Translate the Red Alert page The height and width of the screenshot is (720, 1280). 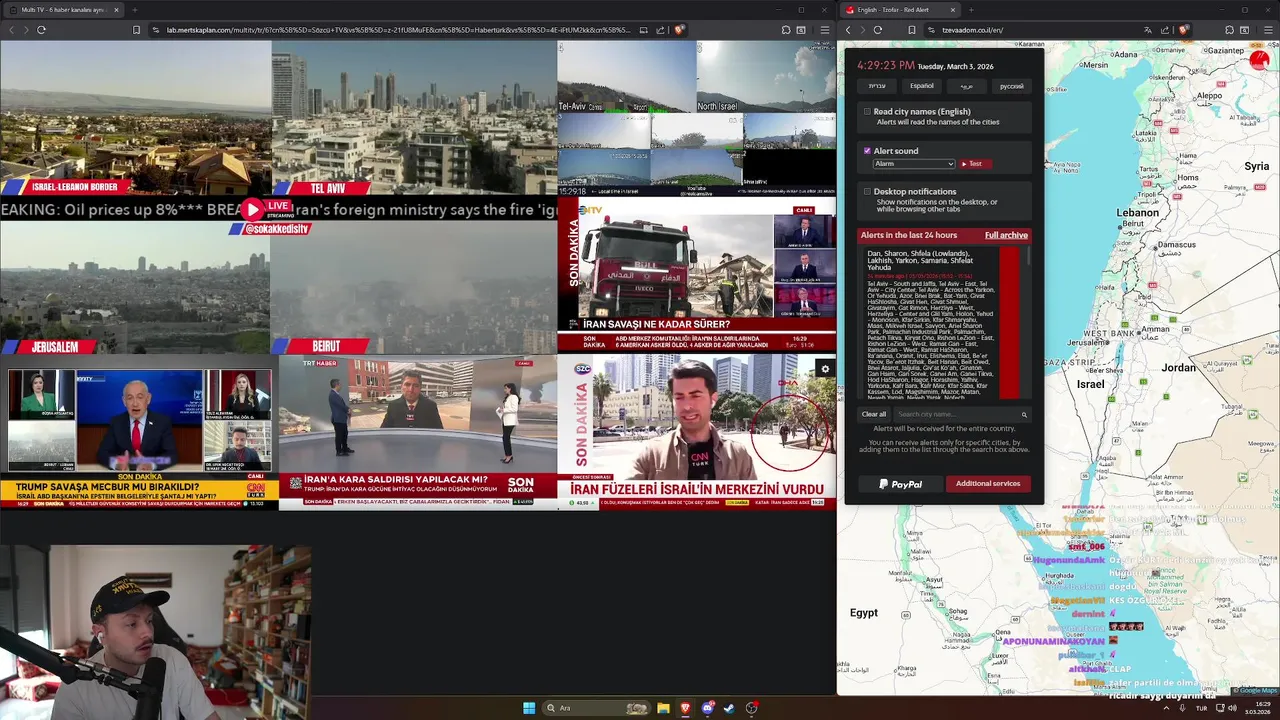pyautogui.click(x=1147, y=30)
